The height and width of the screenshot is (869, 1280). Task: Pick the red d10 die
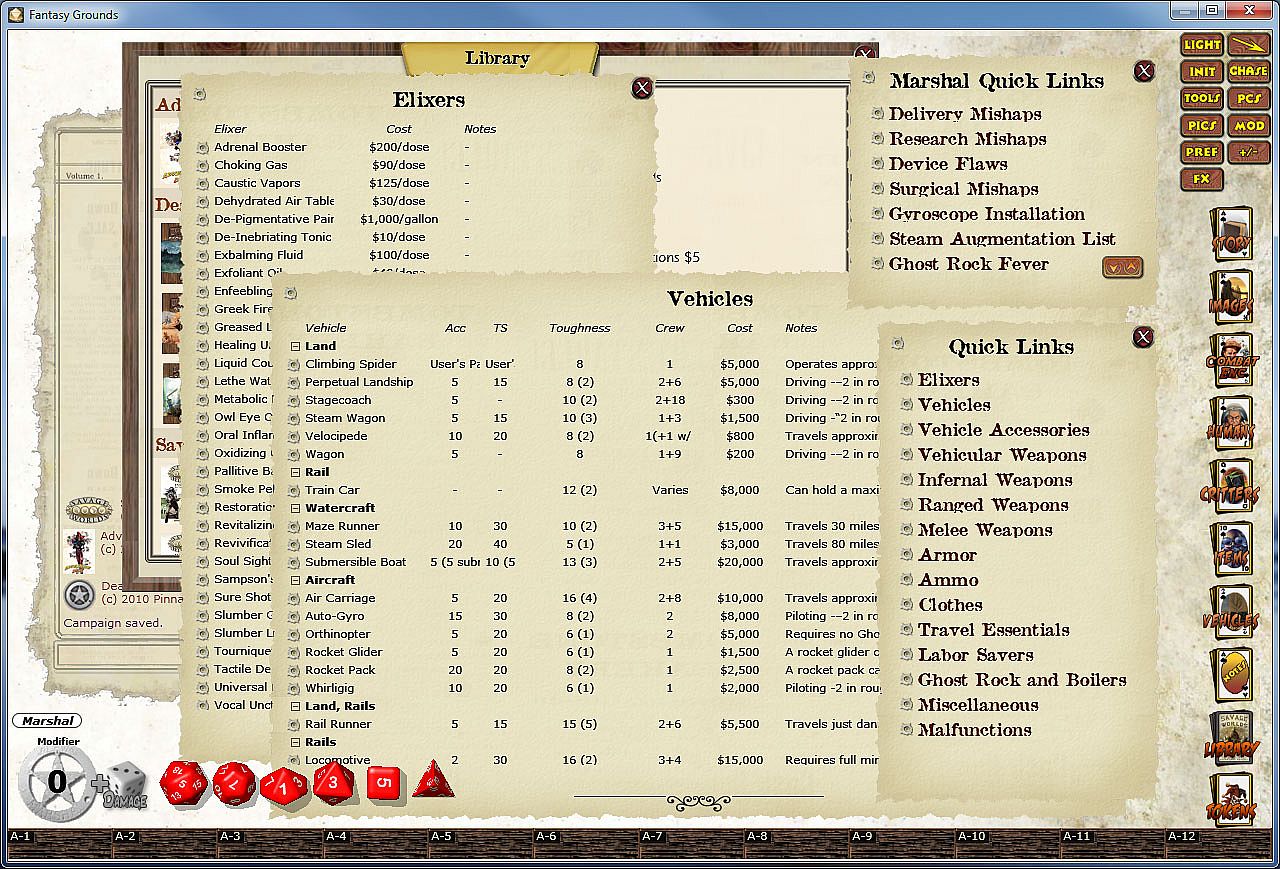tap(284, 786)
